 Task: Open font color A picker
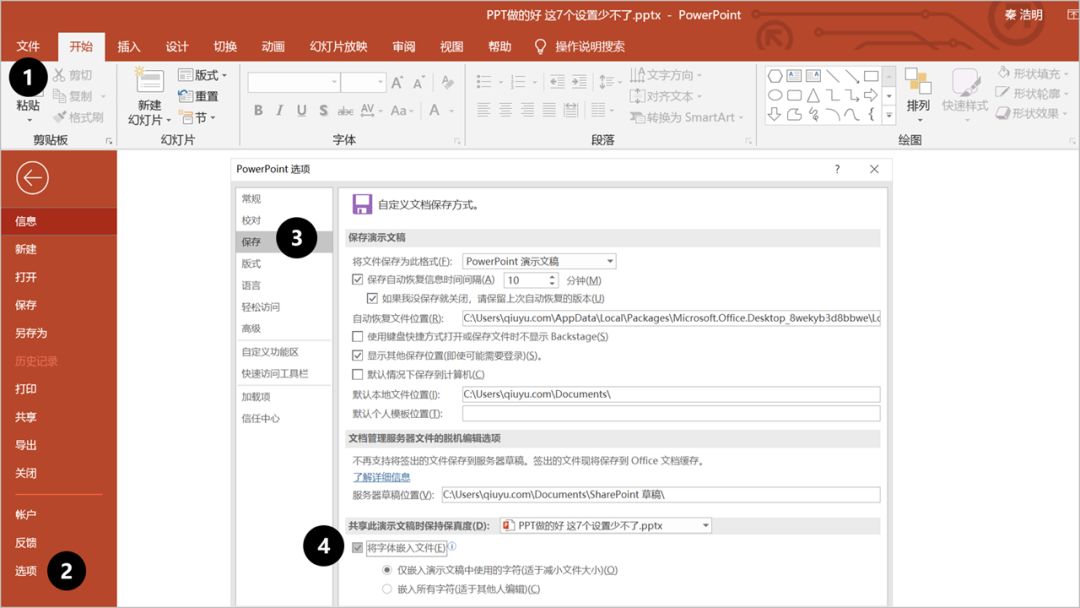pos(435,110)
